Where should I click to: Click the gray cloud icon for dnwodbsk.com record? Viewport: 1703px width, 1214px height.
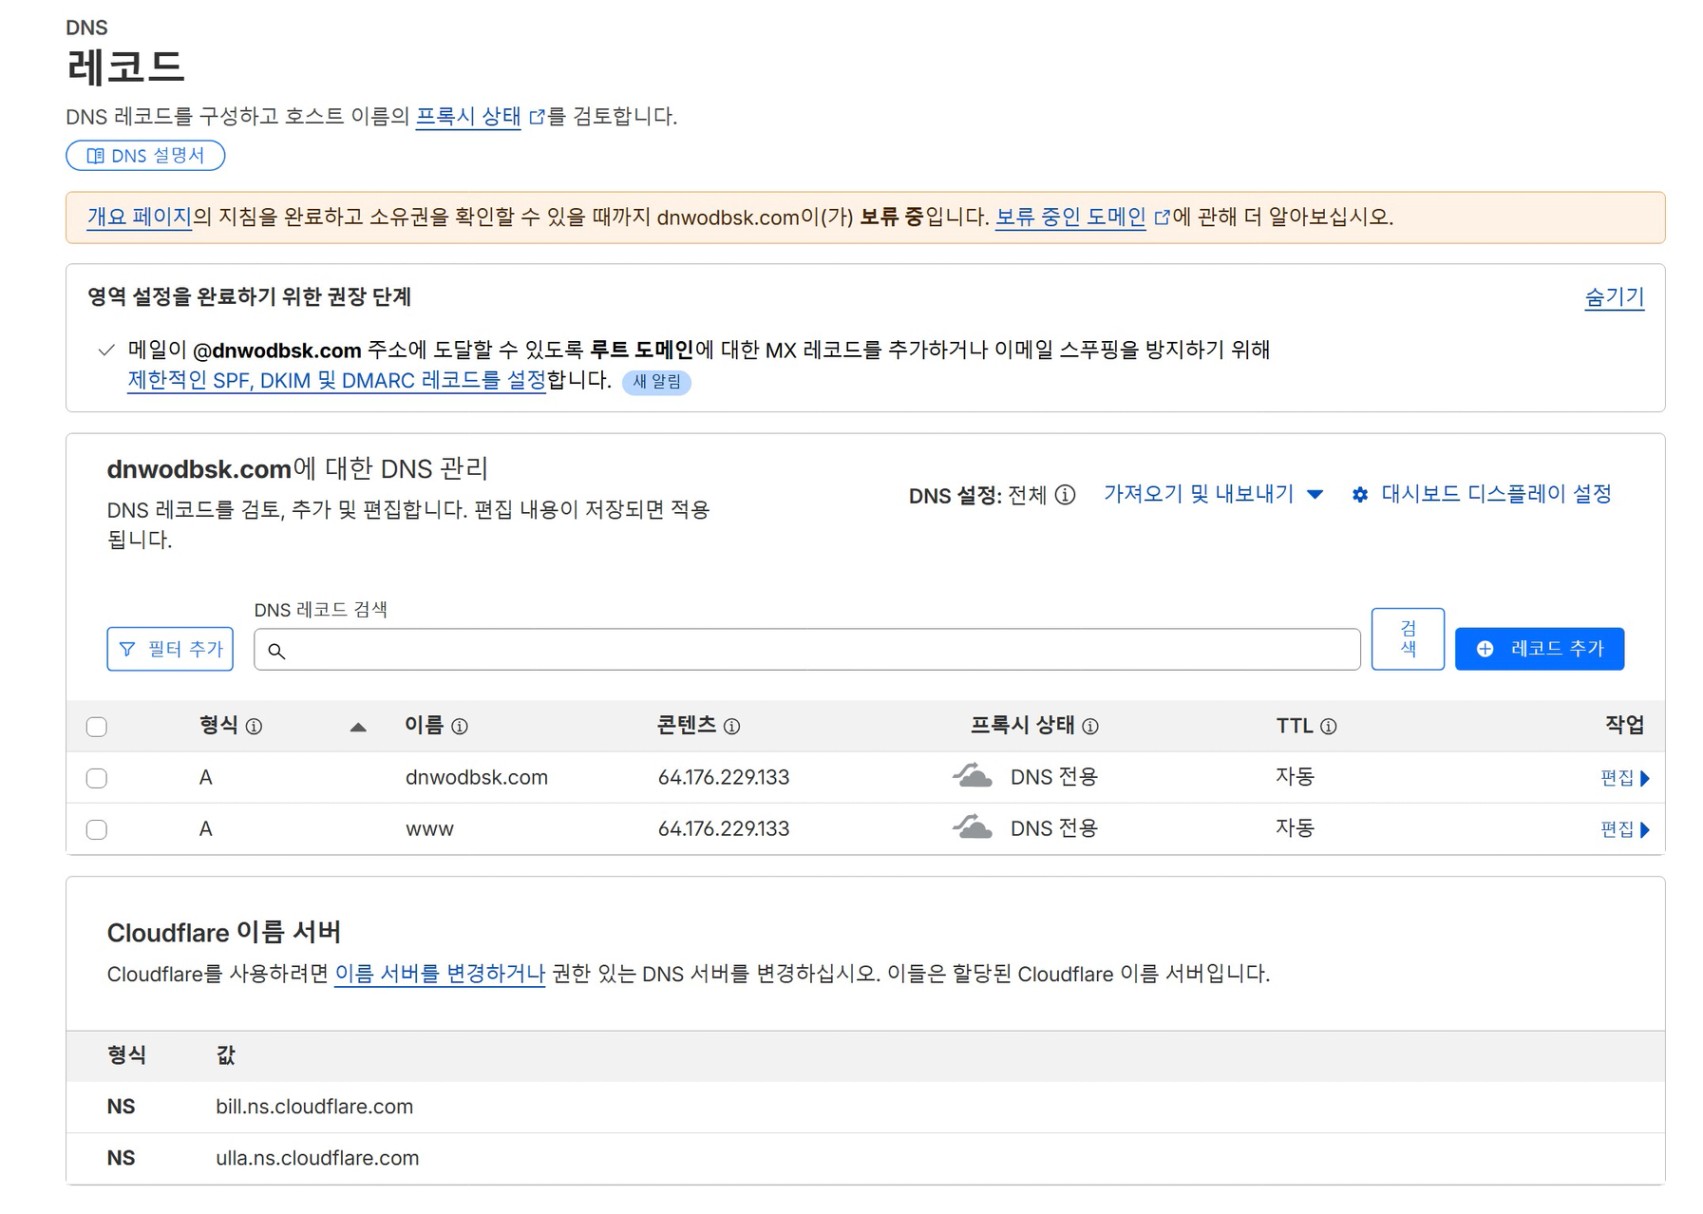(x=972, y=777)
